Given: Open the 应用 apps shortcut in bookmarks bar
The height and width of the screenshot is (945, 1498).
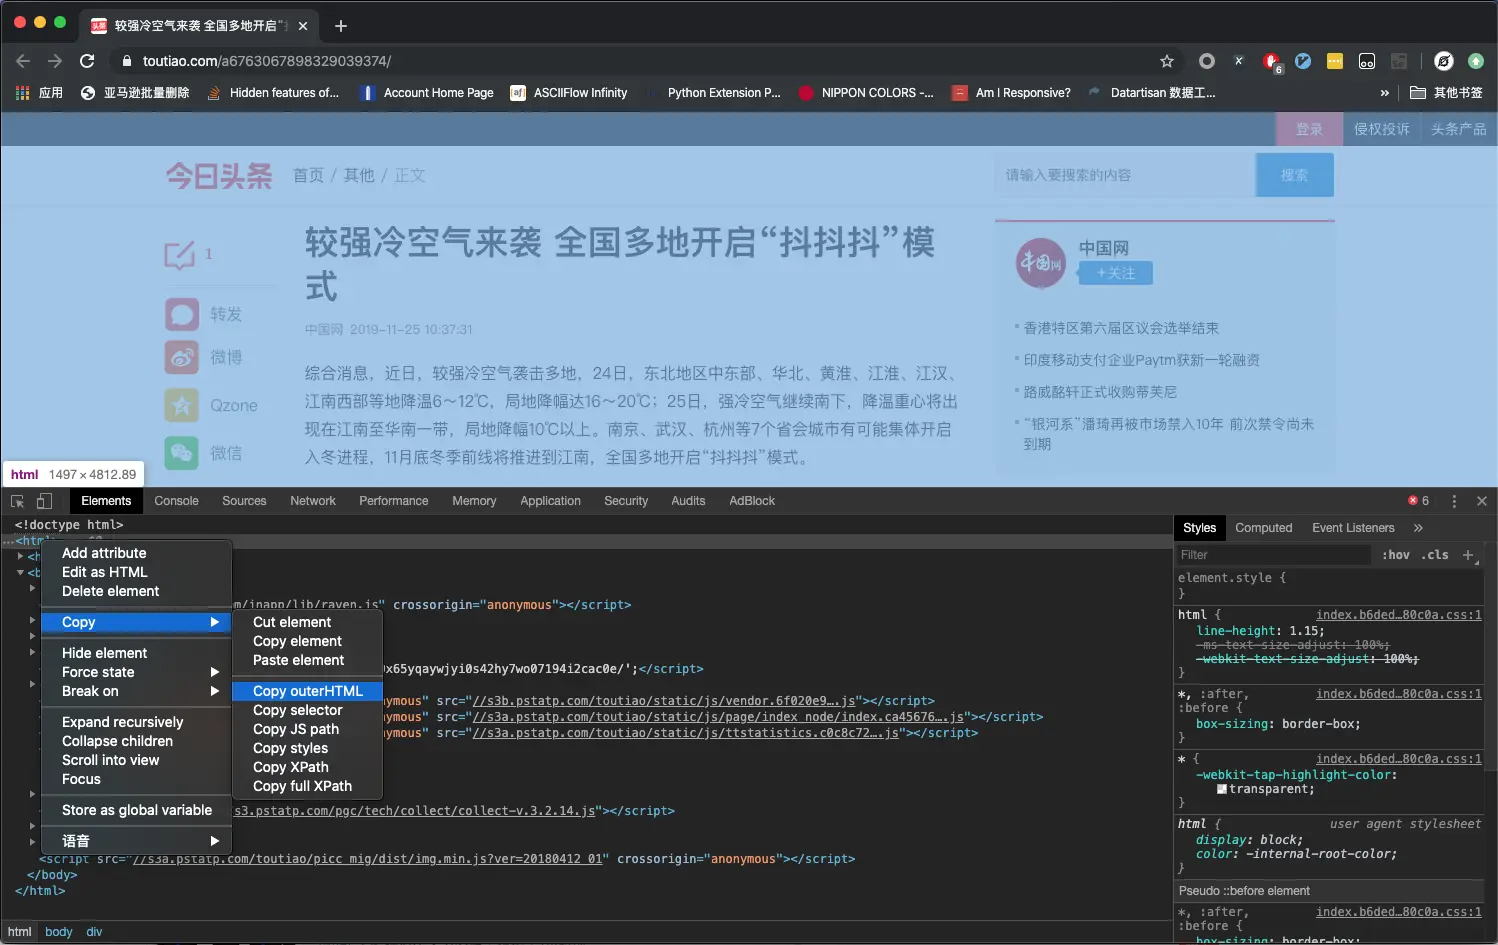Looking at the screenshot, I should pyautogui.click(x=40, y=93).
